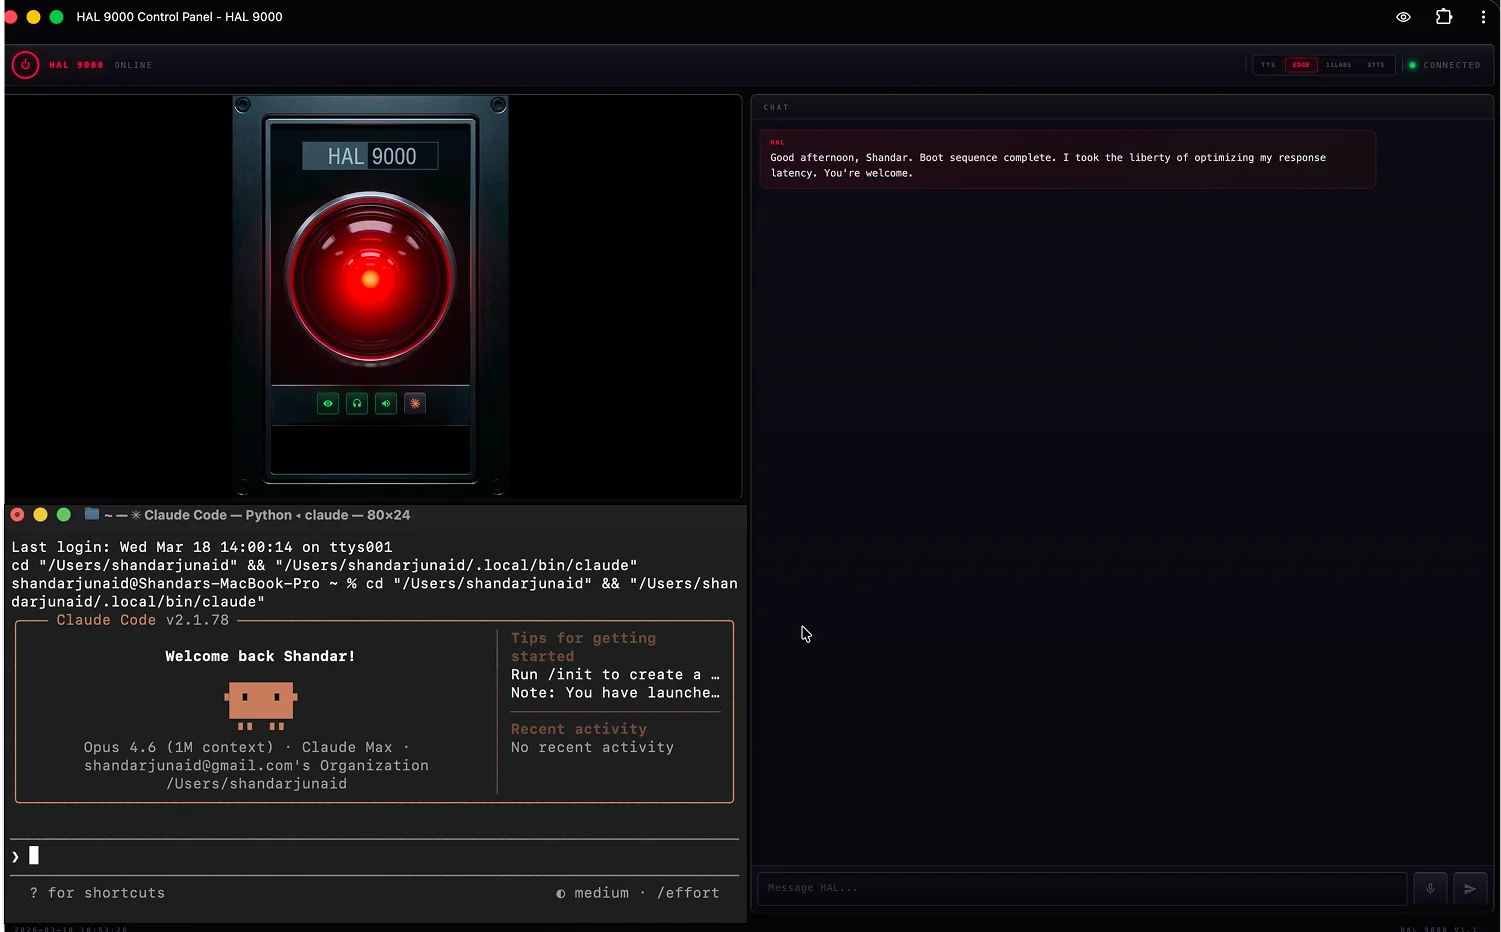Image resolution: width=1501 pixels, height=932 pixels.
Task: Click 'Run /init to create a' tip
Action: (615, 675)
